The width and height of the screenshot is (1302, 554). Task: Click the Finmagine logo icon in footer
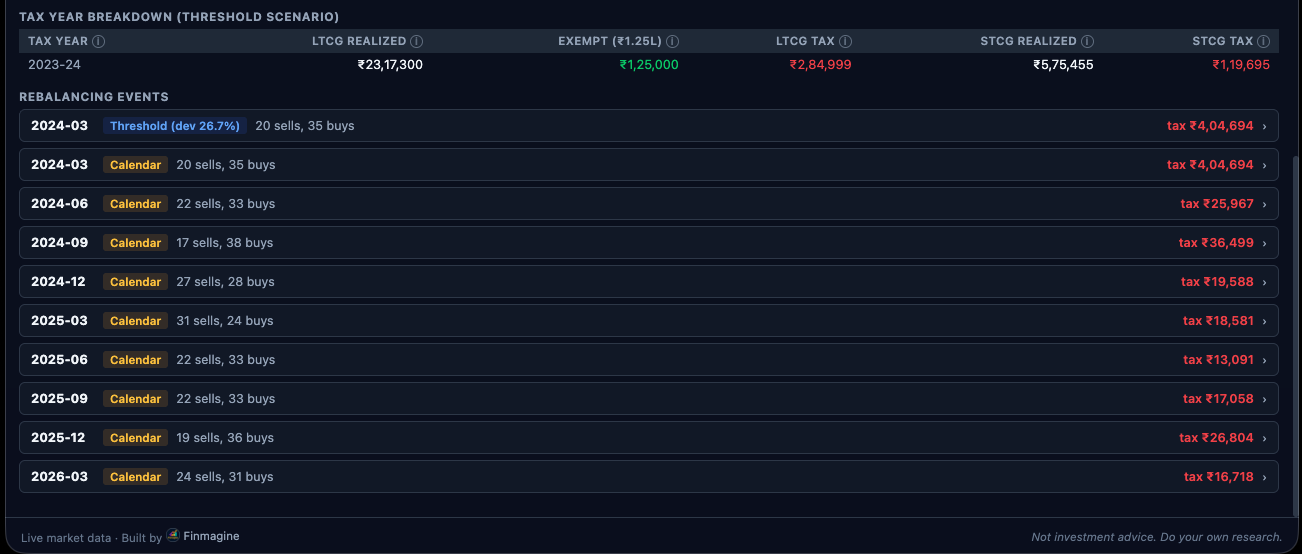click(173, 536)
